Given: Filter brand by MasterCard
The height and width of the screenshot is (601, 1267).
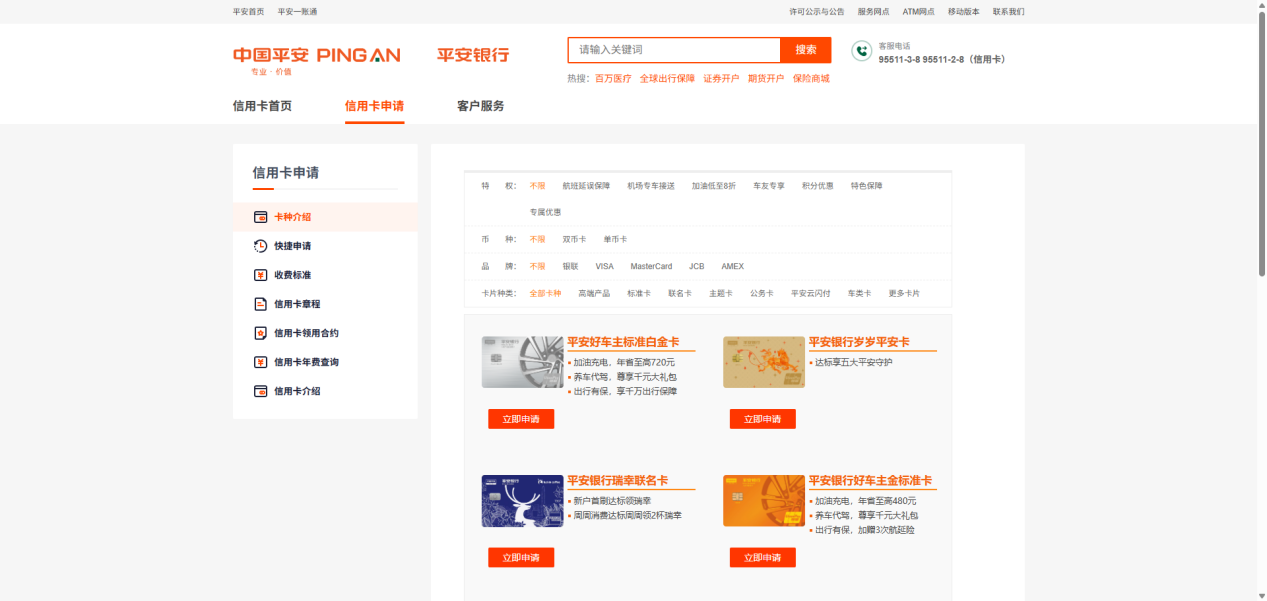Looking at the screenshot, I should (651, 266).
